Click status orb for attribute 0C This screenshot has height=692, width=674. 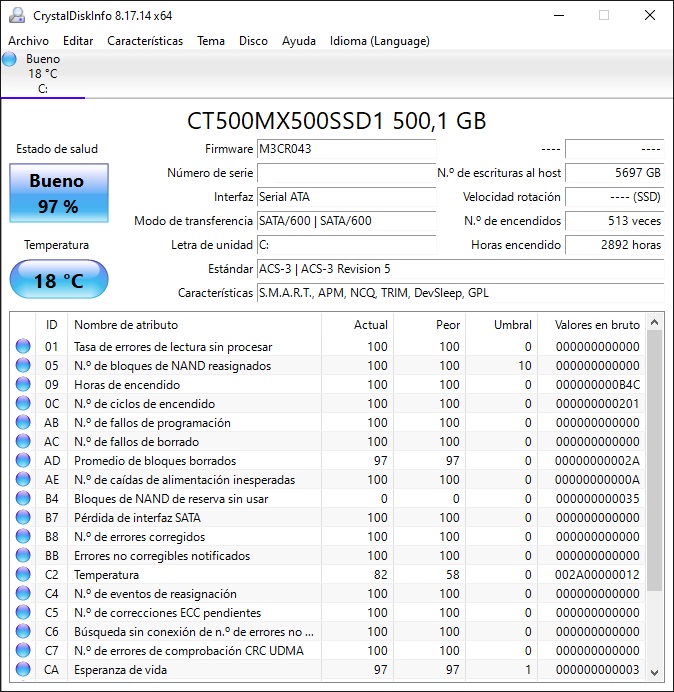click(x=23, y=403)
